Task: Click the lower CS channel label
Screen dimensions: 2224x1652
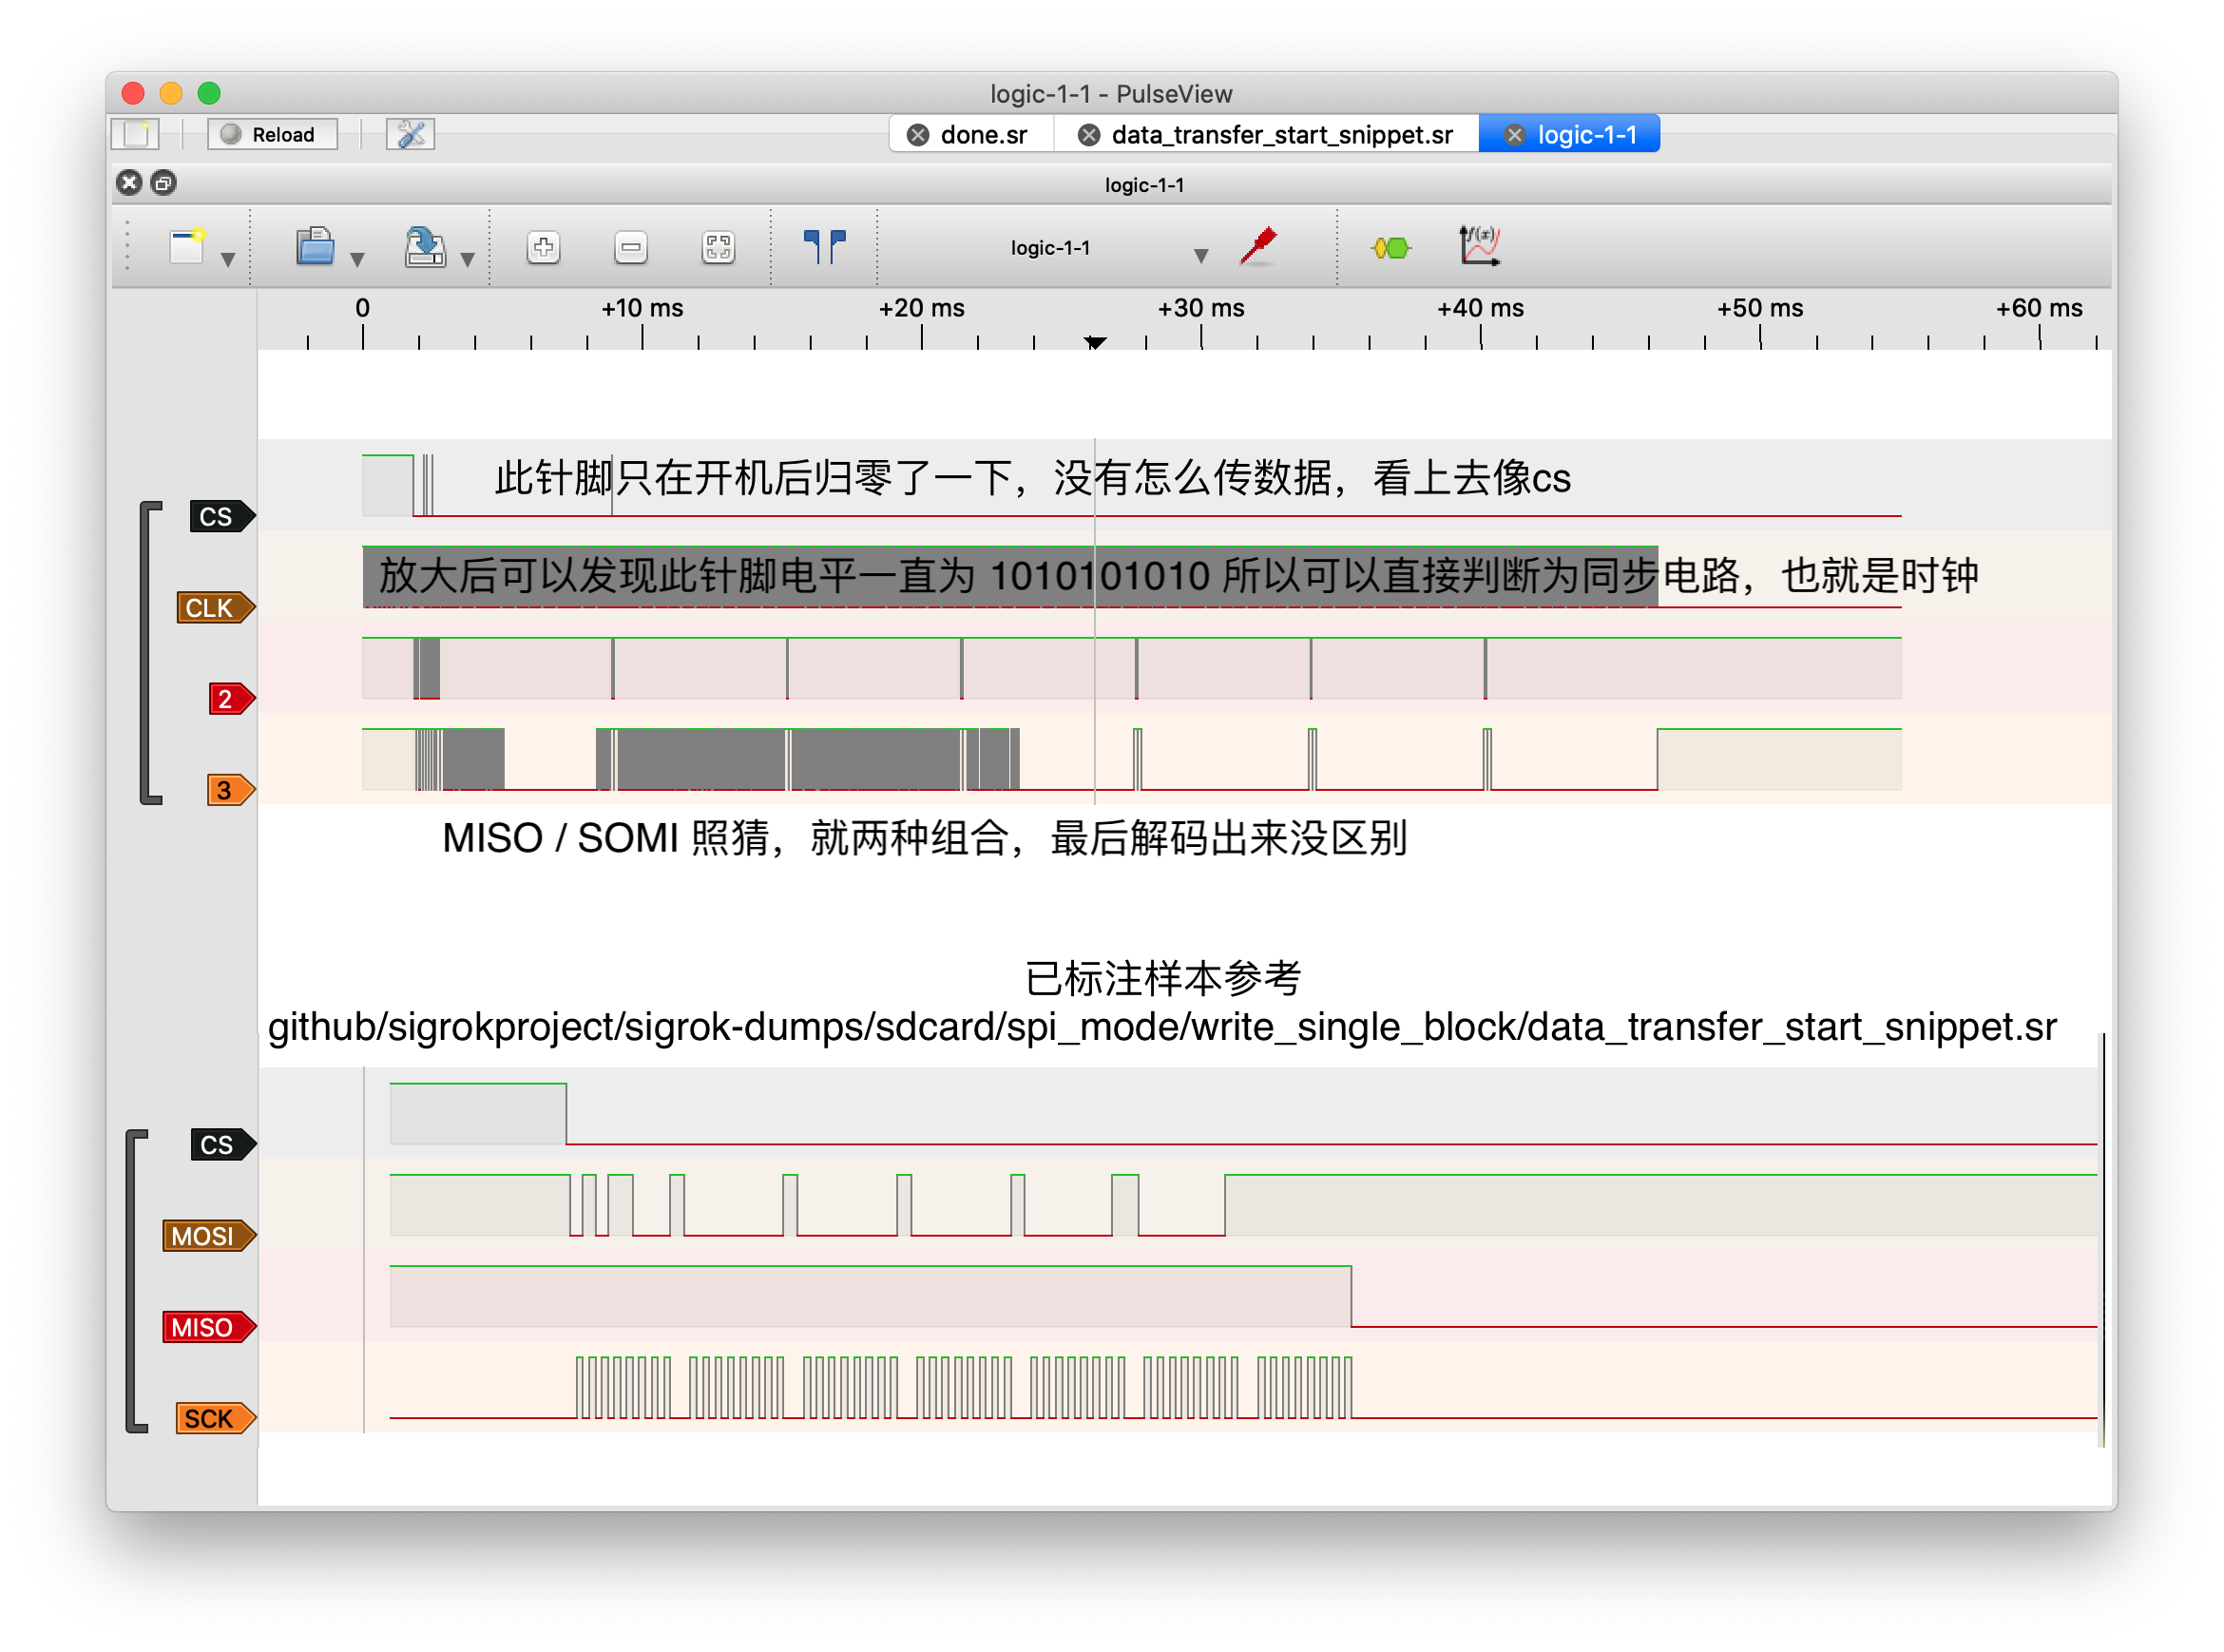Action: pos(222,1144)
